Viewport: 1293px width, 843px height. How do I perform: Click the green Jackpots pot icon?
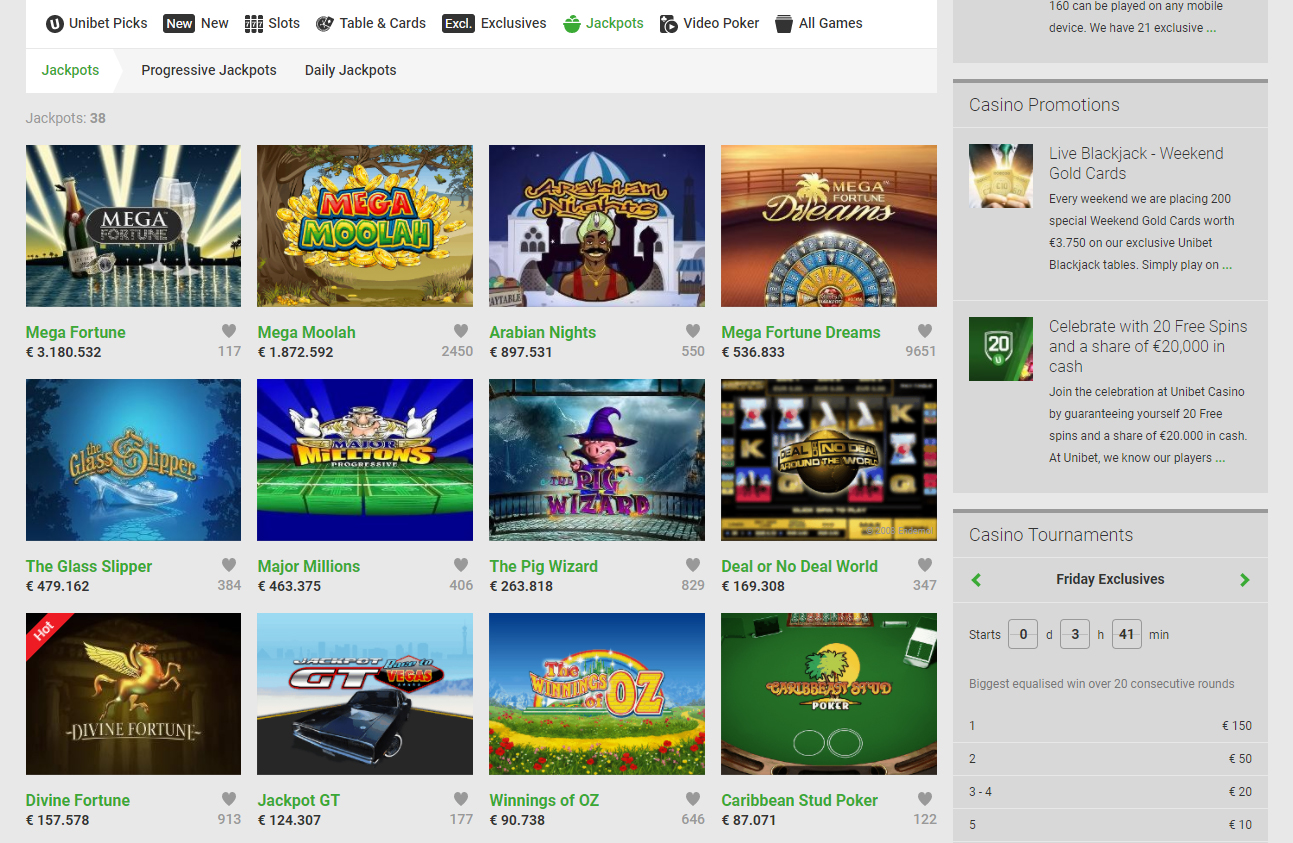pyautogui.click(x=572, y=23)
